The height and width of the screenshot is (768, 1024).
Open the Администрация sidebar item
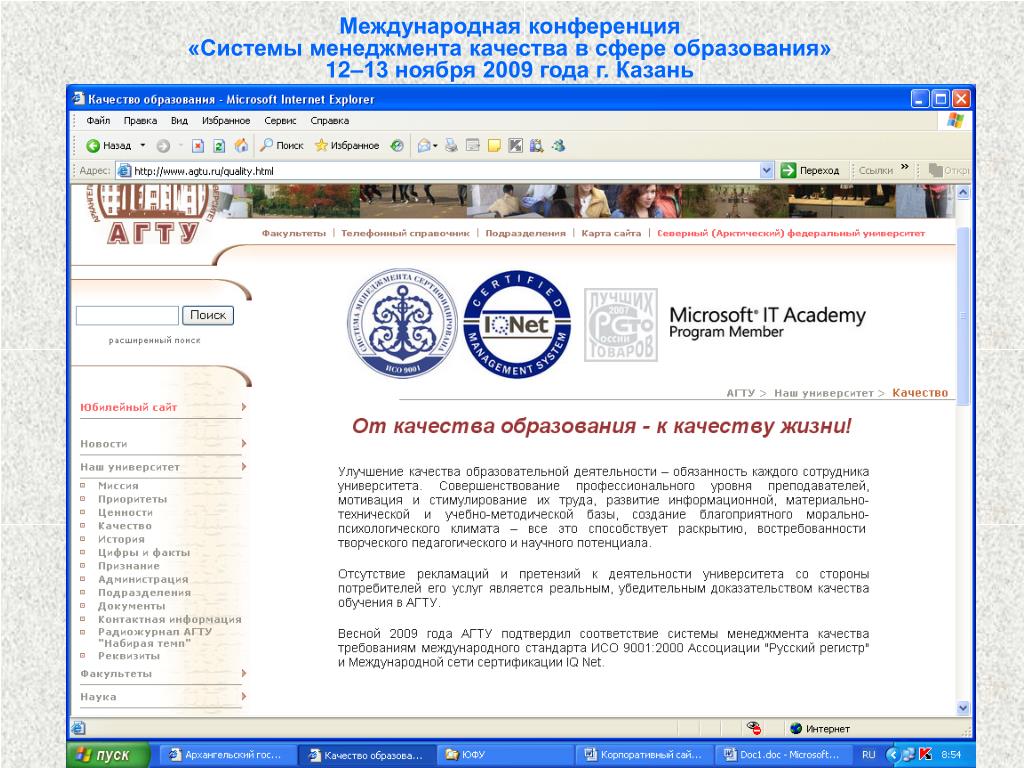pos(143,579)
